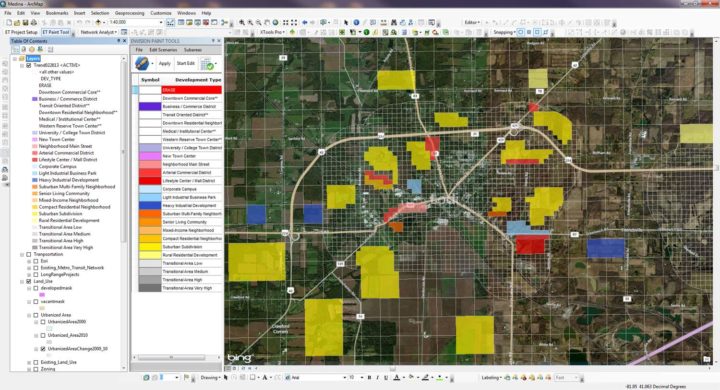
Task: Select the Pan hand tool
Action: coord(267,22)
